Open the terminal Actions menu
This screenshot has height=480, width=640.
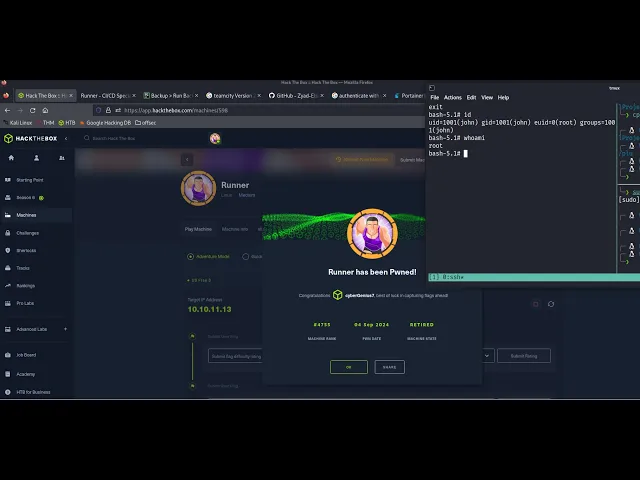click(453, 98)
